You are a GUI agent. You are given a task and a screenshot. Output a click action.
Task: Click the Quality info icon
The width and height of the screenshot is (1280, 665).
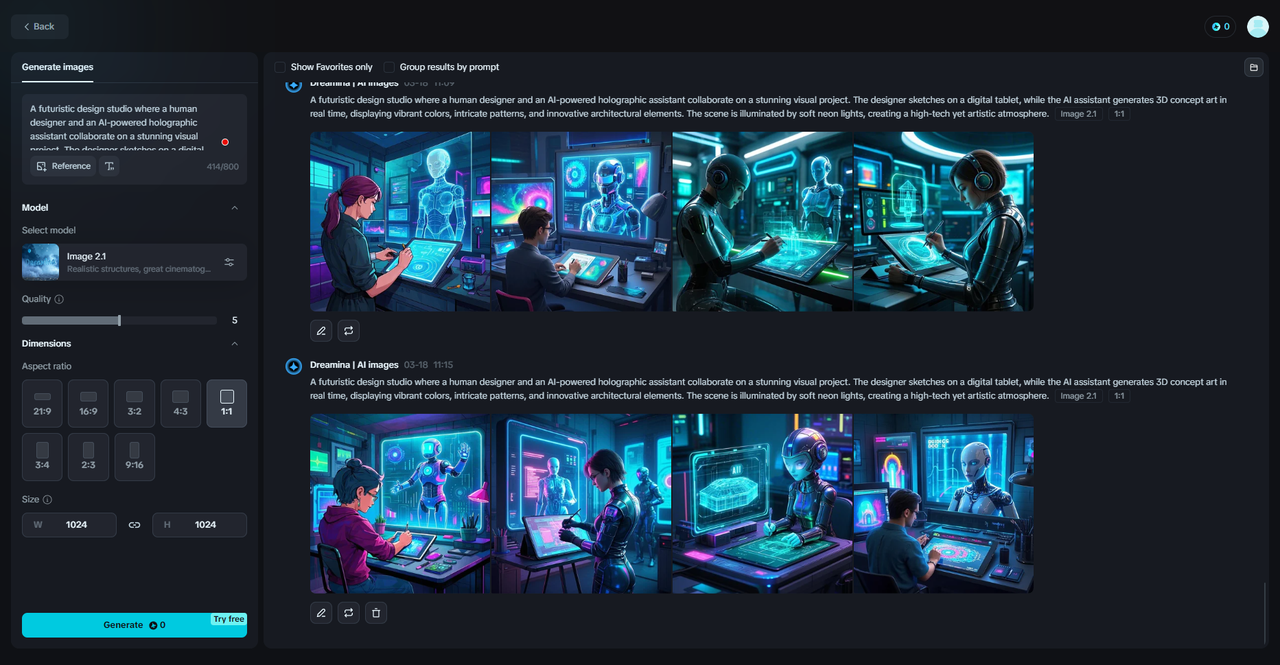coord(59,299)
